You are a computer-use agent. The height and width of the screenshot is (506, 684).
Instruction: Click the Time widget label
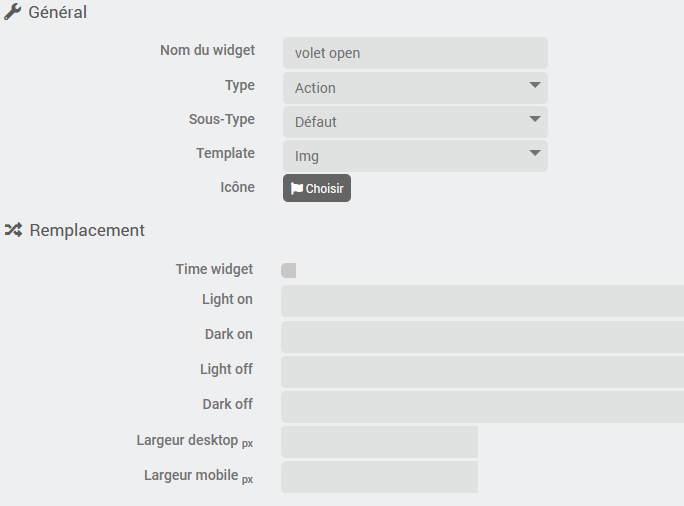pos(214,269)
